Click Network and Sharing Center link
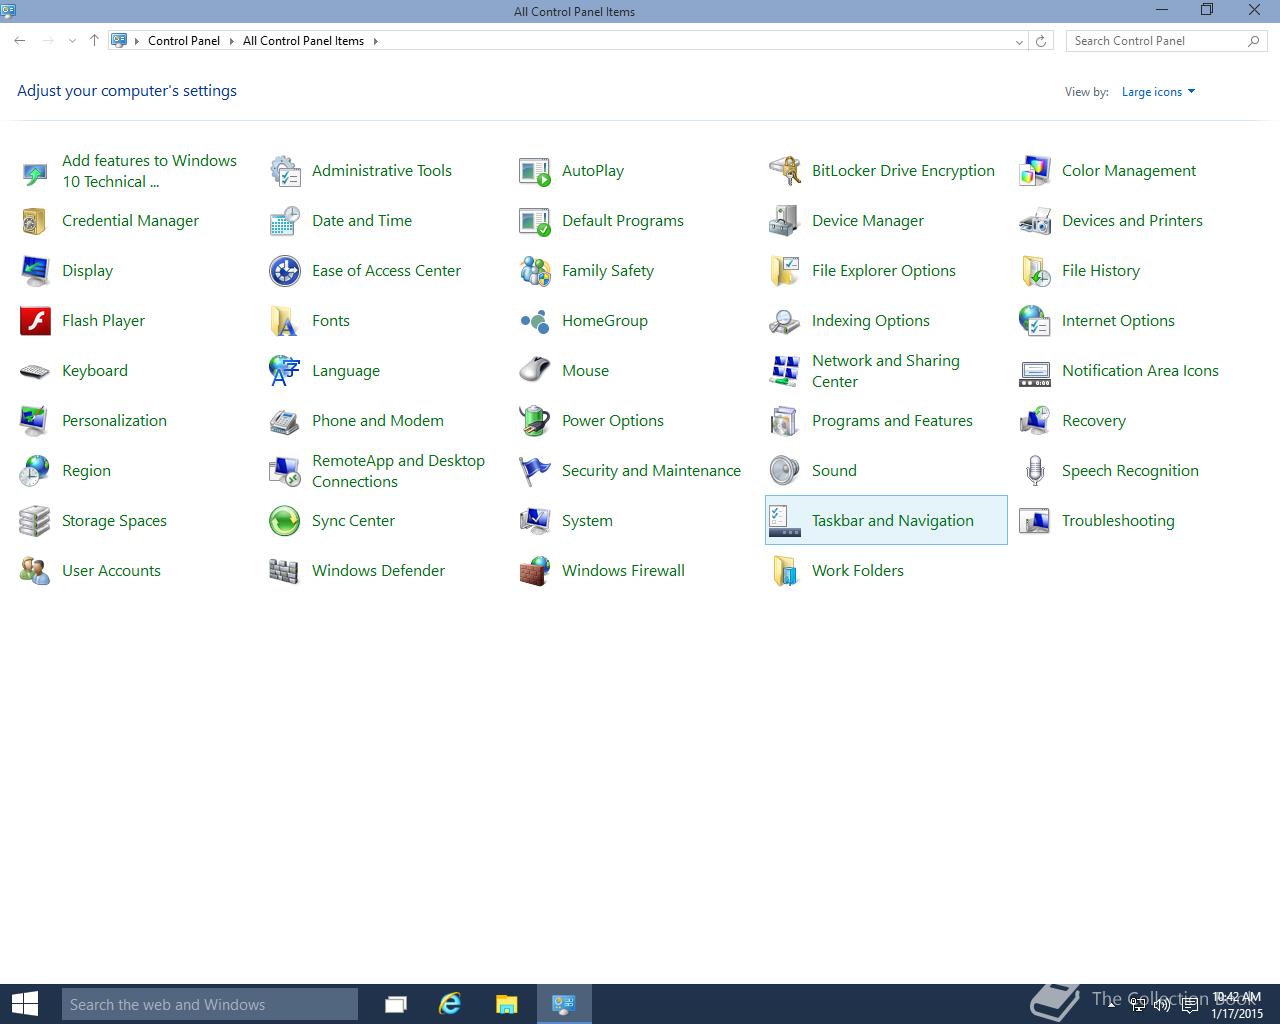 point(886,371)
